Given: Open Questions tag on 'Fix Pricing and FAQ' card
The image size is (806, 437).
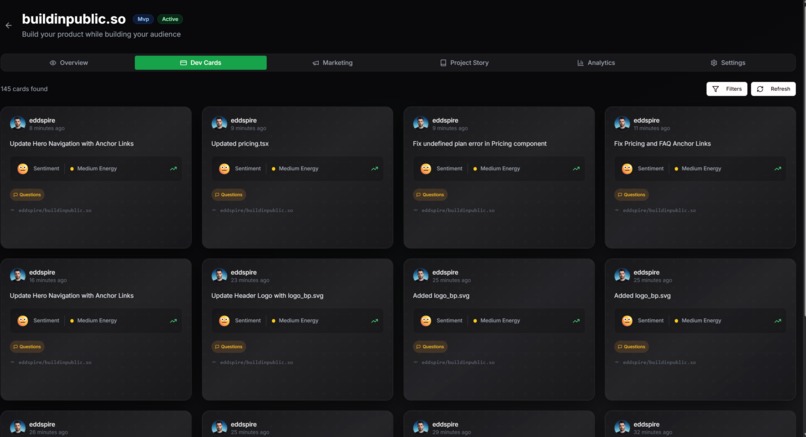Looking at the screenshot, I should (x=631, y=195).
